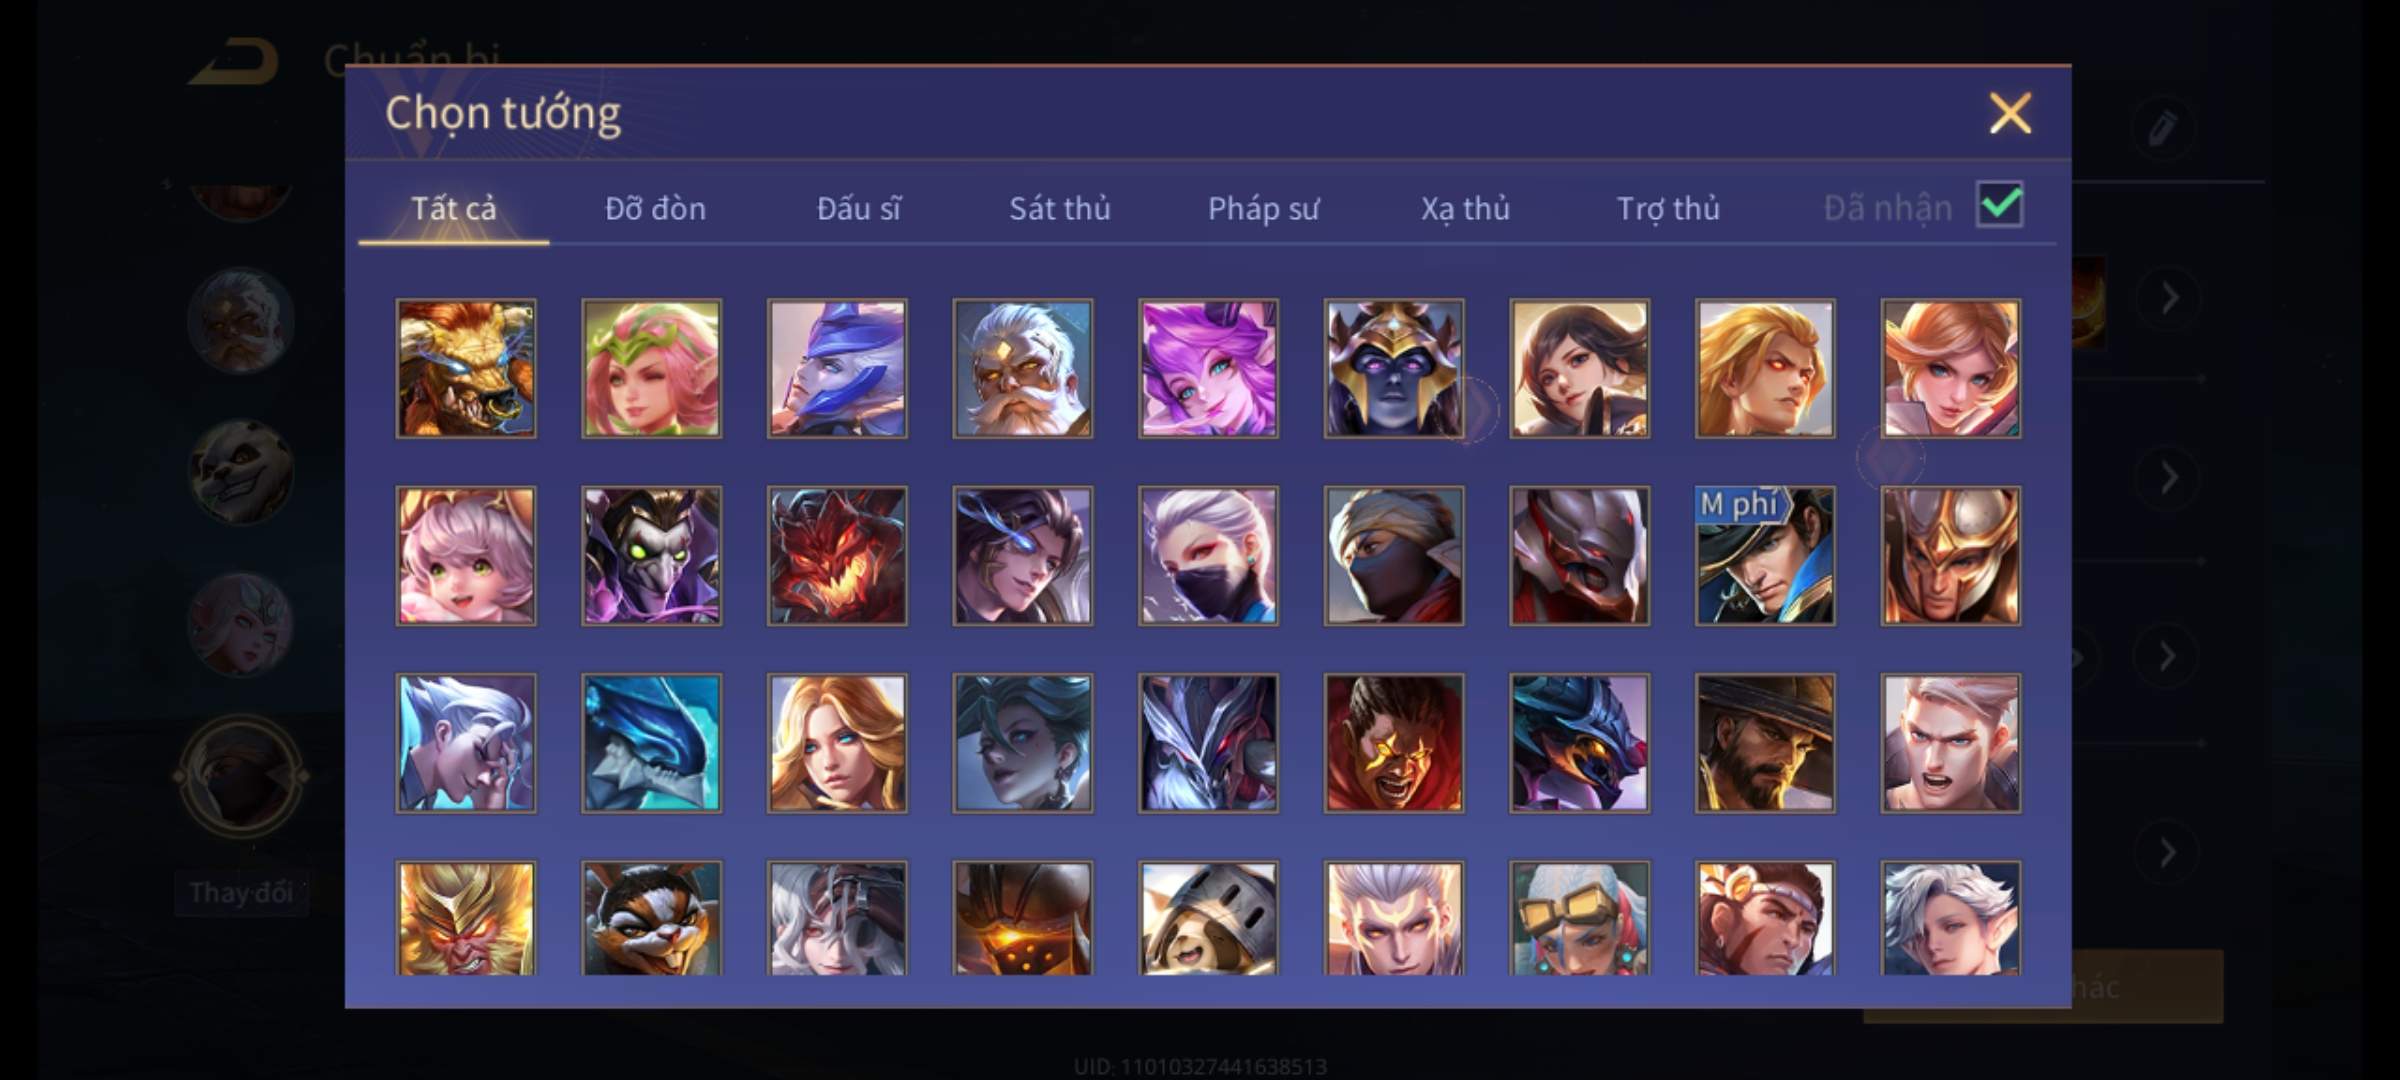The image size is (2400, 1080).
Task: Switch to the Đỡ đòn tab
Action: [x=656, y=208]
